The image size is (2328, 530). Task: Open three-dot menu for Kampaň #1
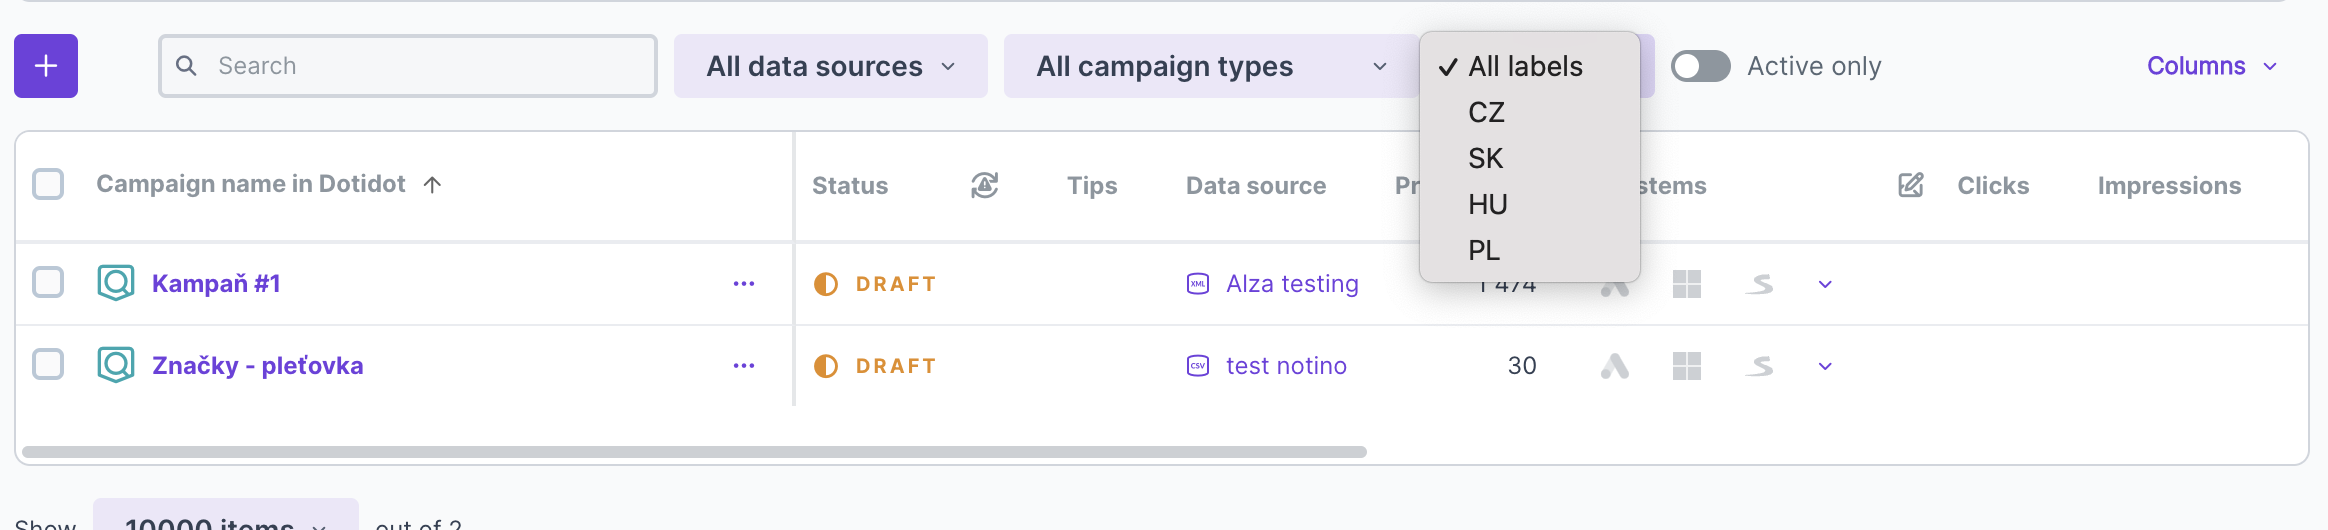pyautogui.click(x=743, y=284)
